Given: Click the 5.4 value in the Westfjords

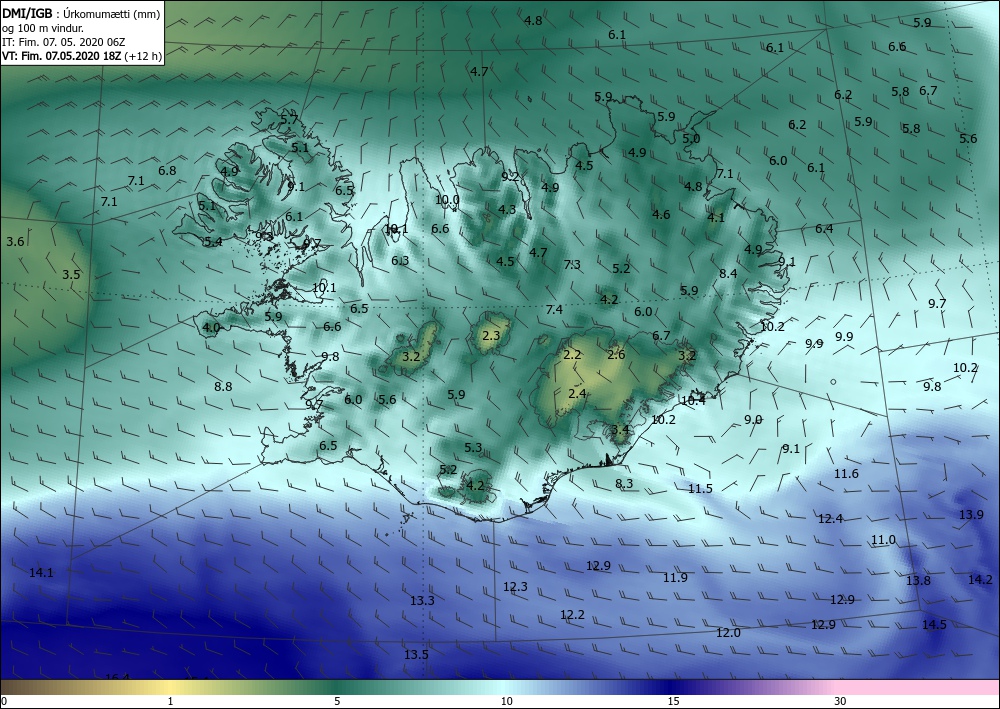Looking at the screenshot, I should 214,242.
